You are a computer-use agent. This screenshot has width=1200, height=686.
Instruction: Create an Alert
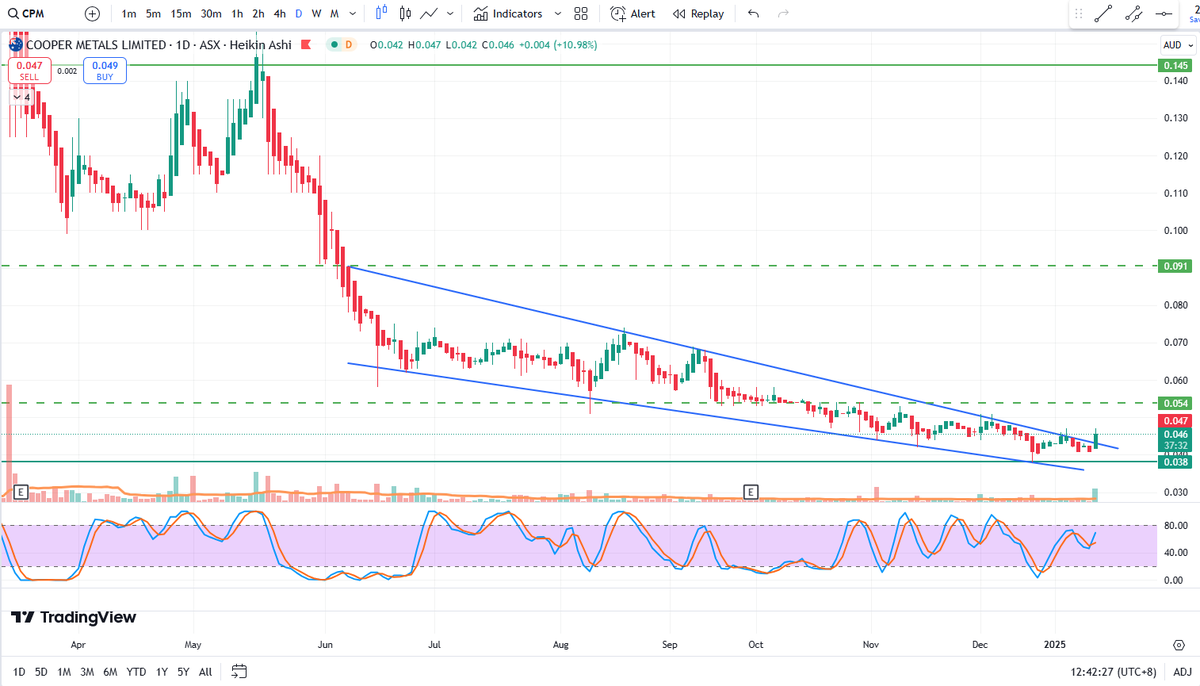[x=633, y=14]
